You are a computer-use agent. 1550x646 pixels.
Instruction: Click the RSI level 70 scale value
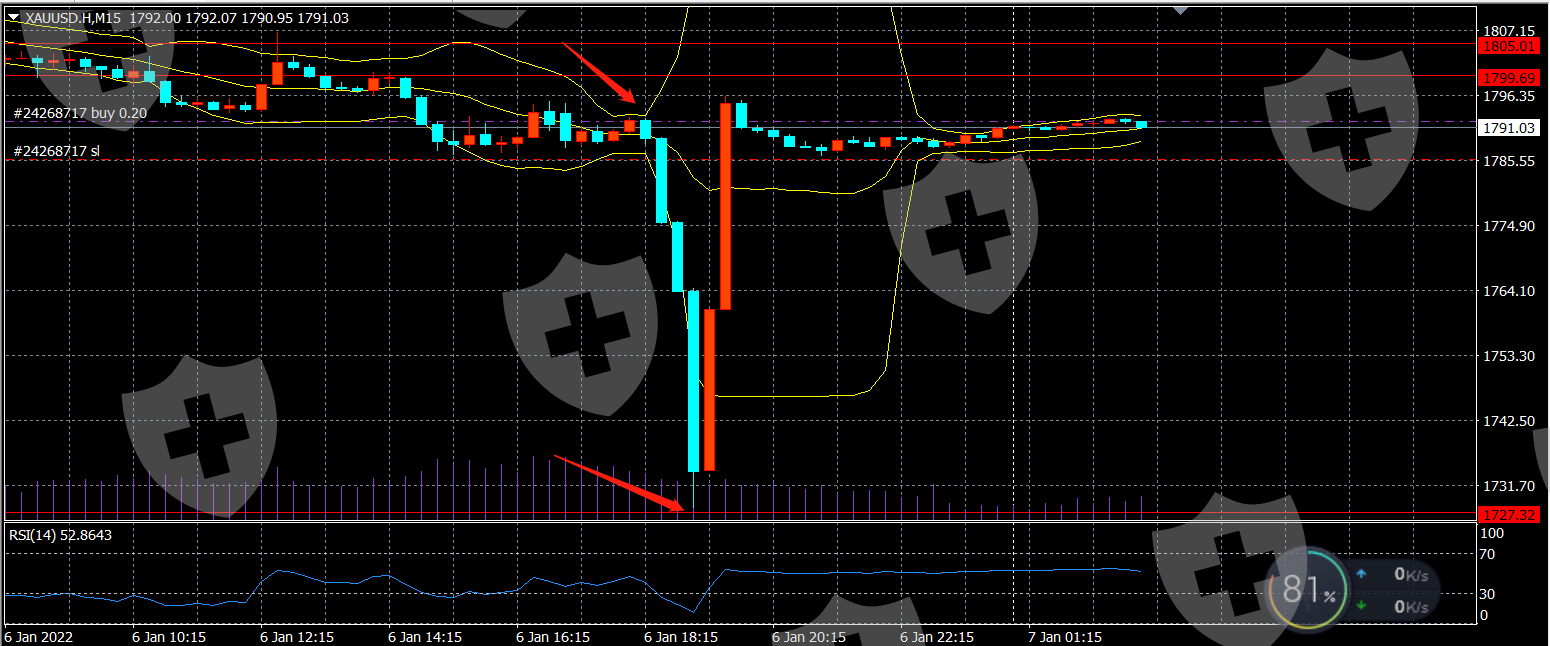[x=1487, y=554]
